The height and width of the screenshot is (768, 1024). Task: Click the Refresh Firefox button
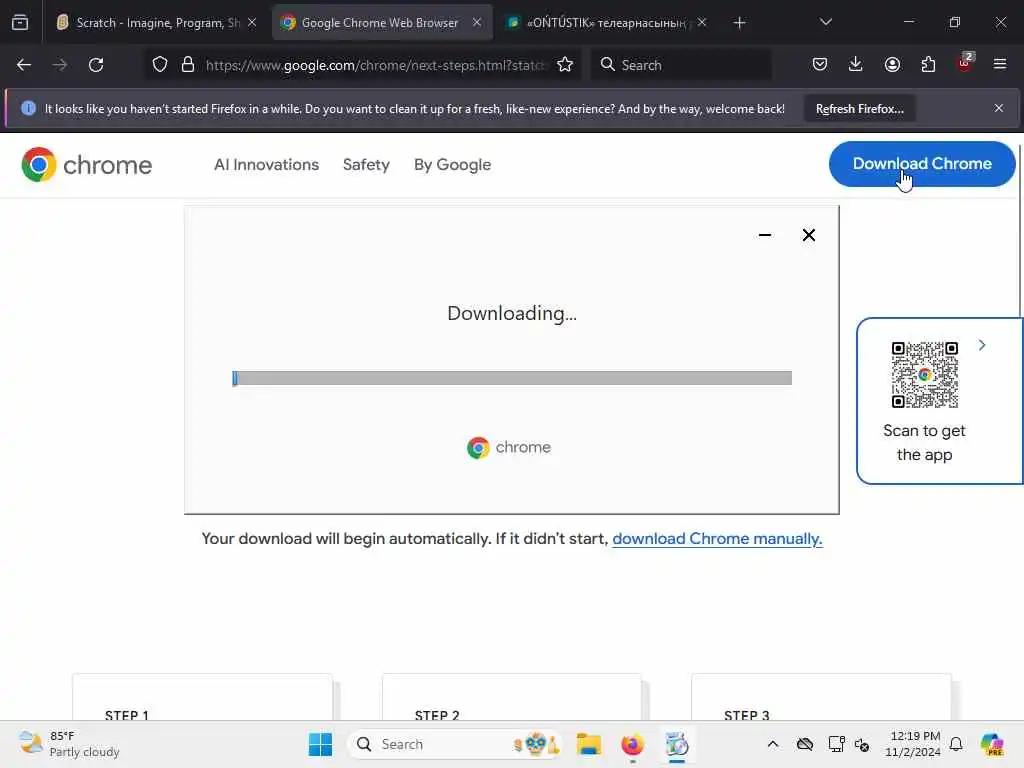pos(859,108)
